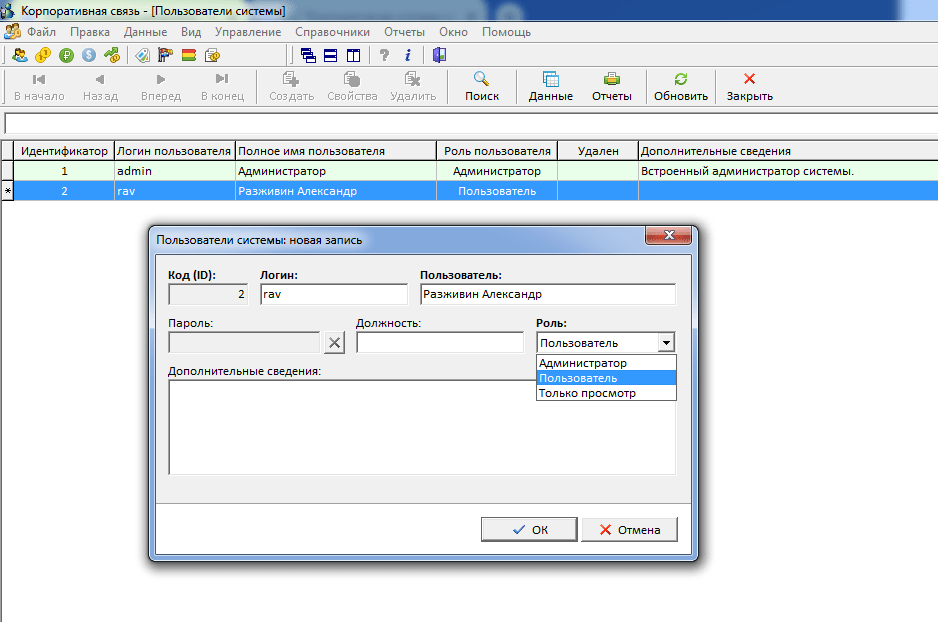Click the cascade windows icon
Screen dimensions: 938x622
pos(308,55)
